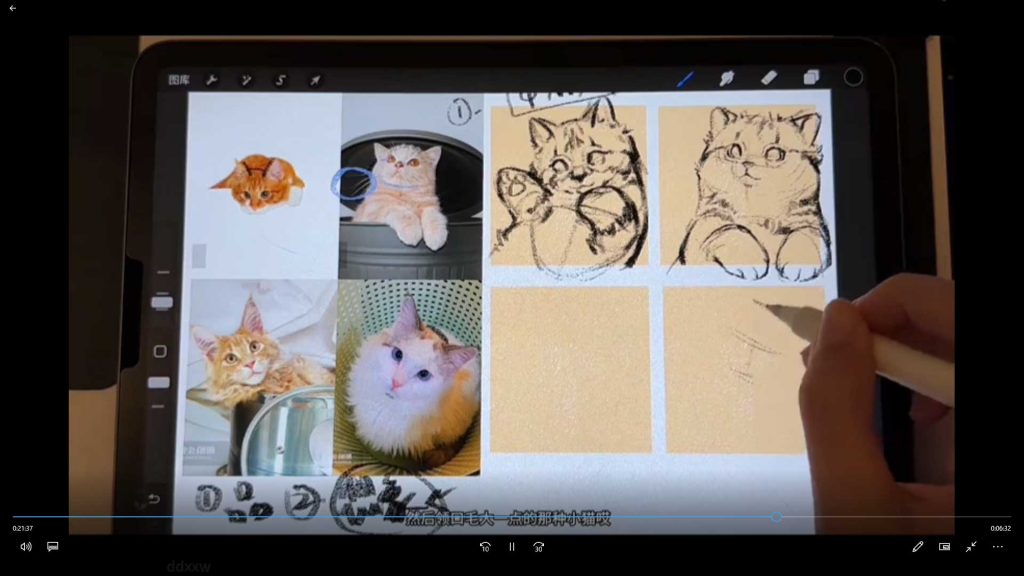Open the 图库 gallery
The width and height of the screenshot is (1024, 576).
(179, 80)
